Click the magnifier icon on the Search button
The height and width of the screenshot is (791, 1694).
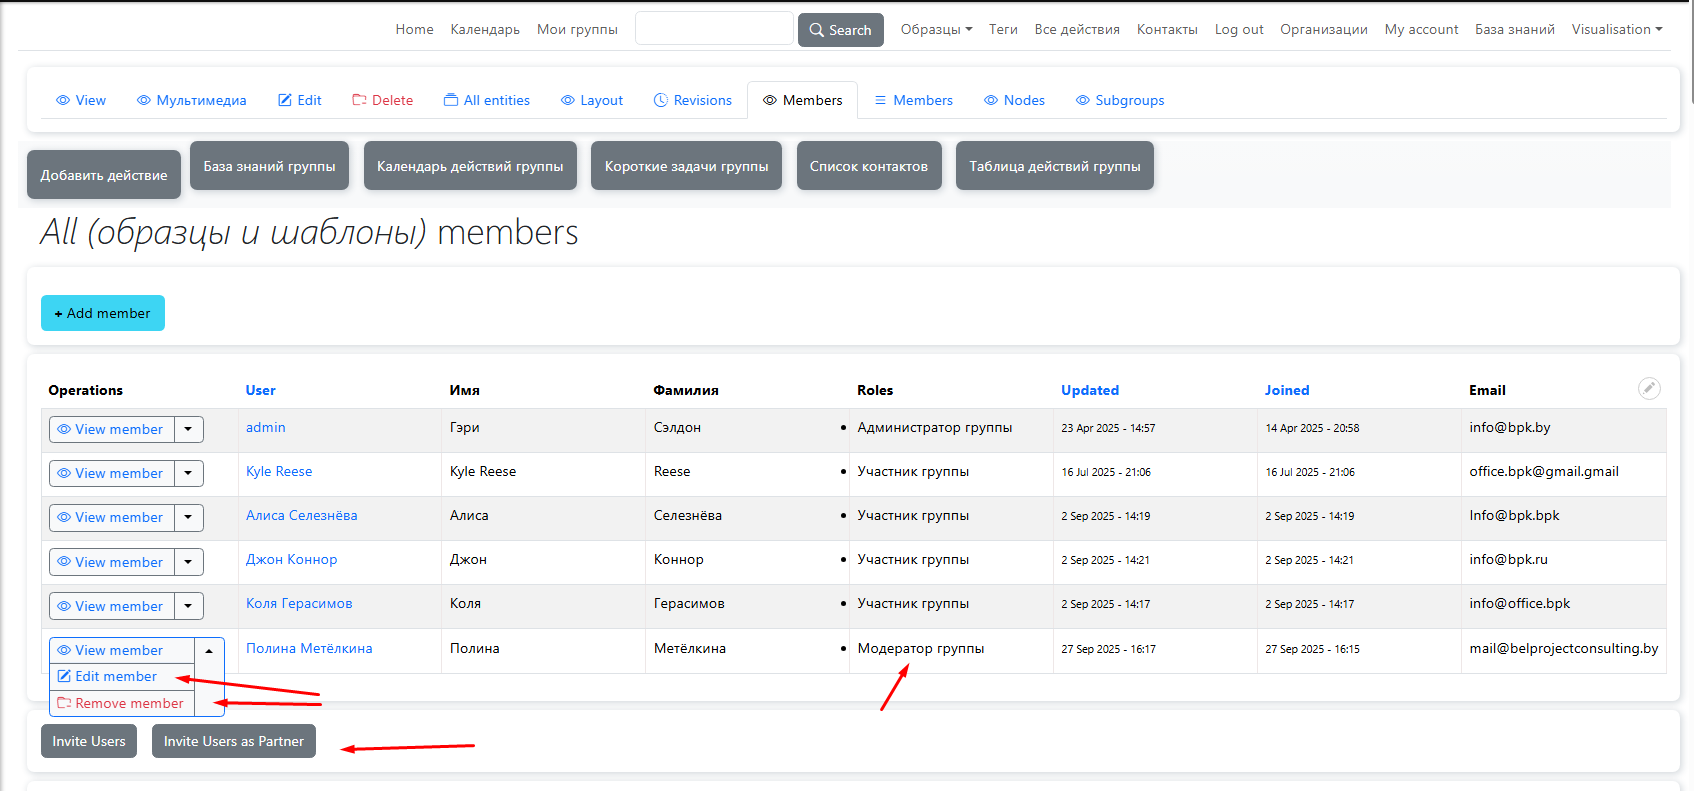(817, 31)
